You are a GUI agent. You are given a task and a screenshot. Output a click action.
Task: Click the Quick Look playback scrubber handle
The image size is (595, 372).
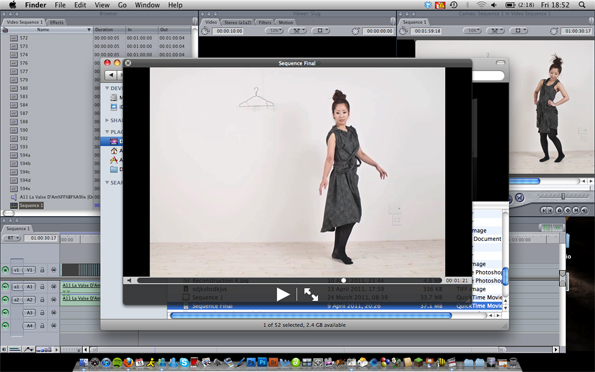(x=343, y=281)
